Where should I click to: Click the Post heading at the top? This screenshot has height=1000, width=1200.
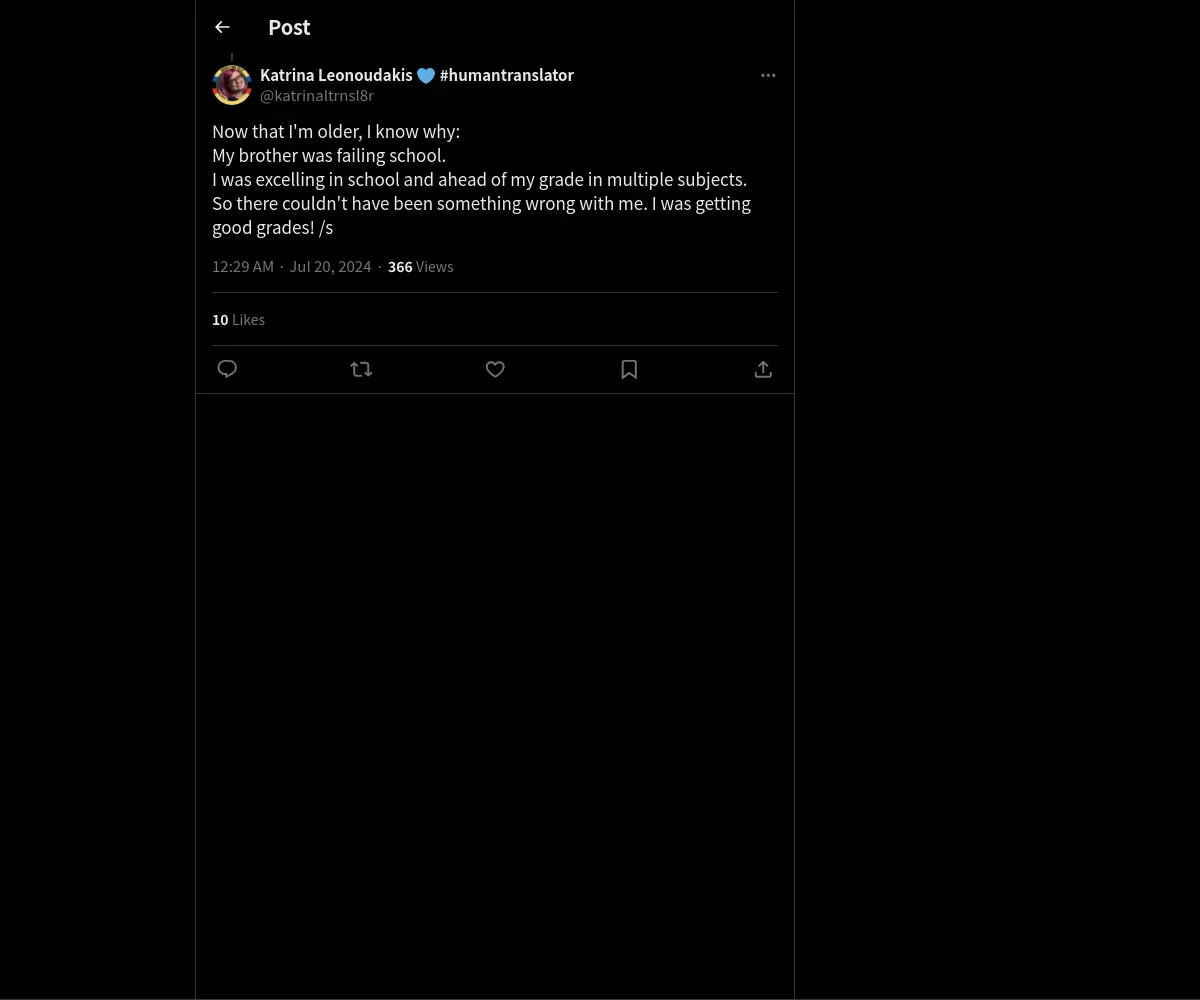pyautogui.click(x=289, y=28)
